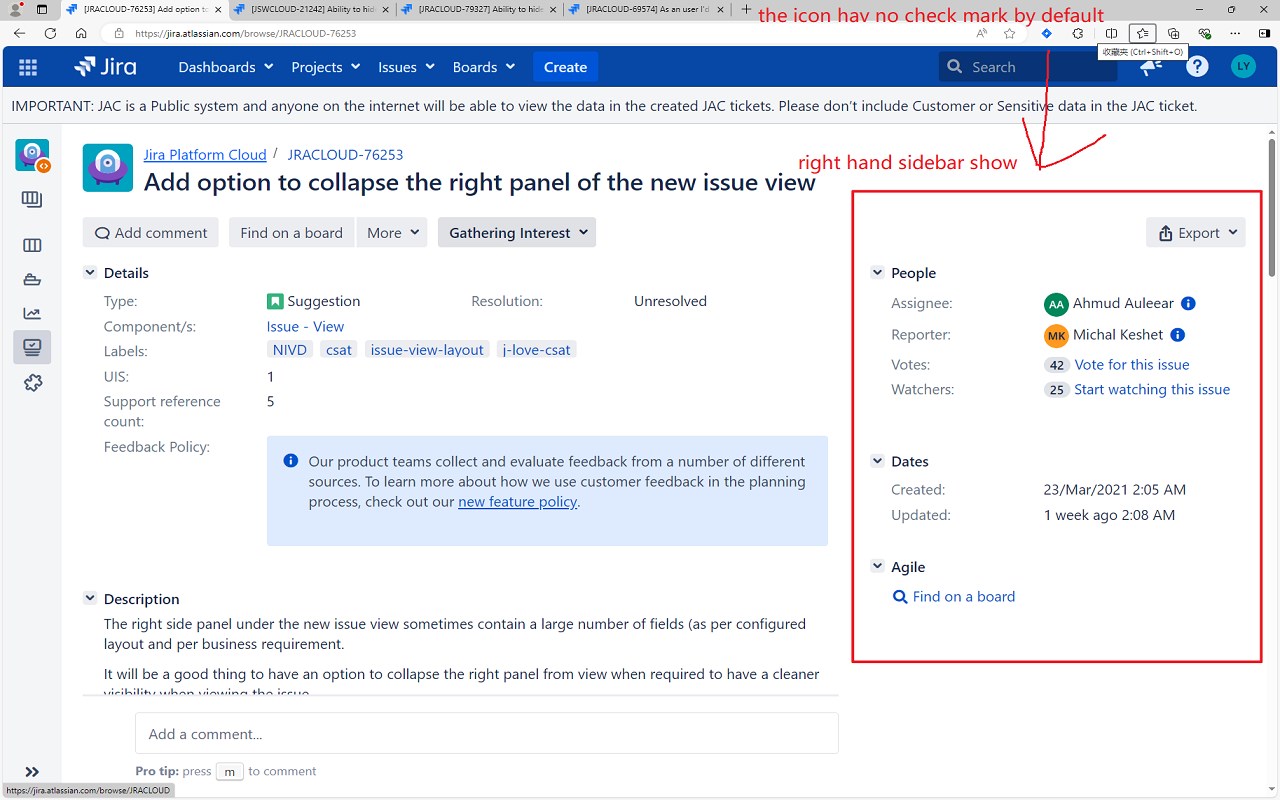Open the LY user profile avatar menu
Screen dimensions: 1280x800
(x=1243, y=67)
